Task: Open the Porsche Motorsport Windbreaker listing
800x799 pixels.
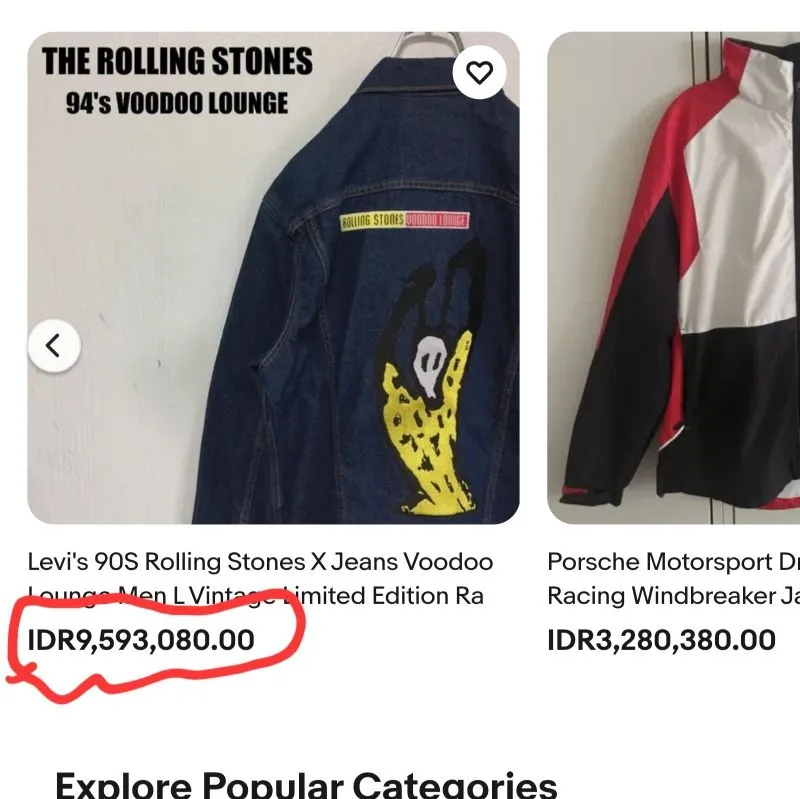Action: (670, 578)
